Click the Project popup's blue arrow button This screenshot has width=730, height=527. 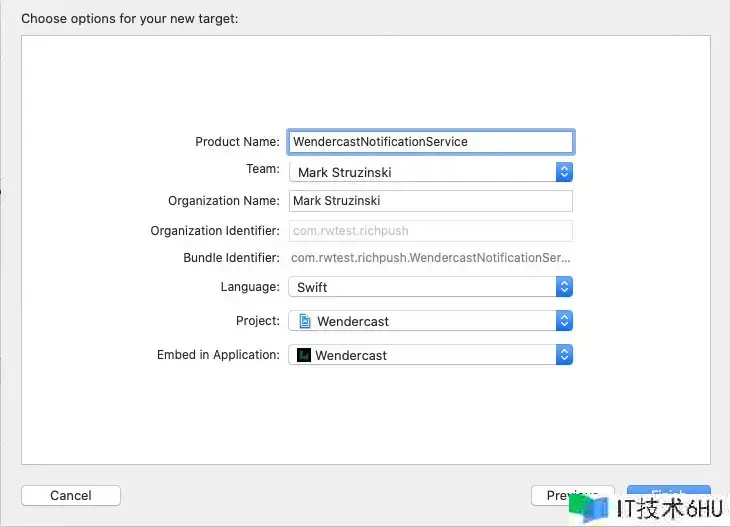[x=564, y=321]
